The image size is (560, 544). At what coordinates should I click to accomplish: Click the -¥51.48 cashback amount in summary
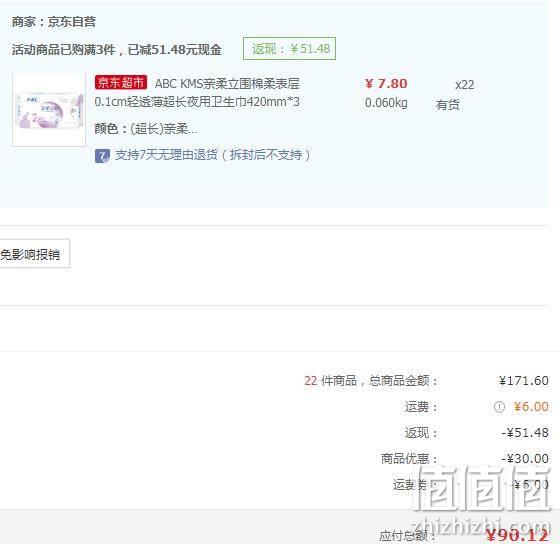point(525,433)
